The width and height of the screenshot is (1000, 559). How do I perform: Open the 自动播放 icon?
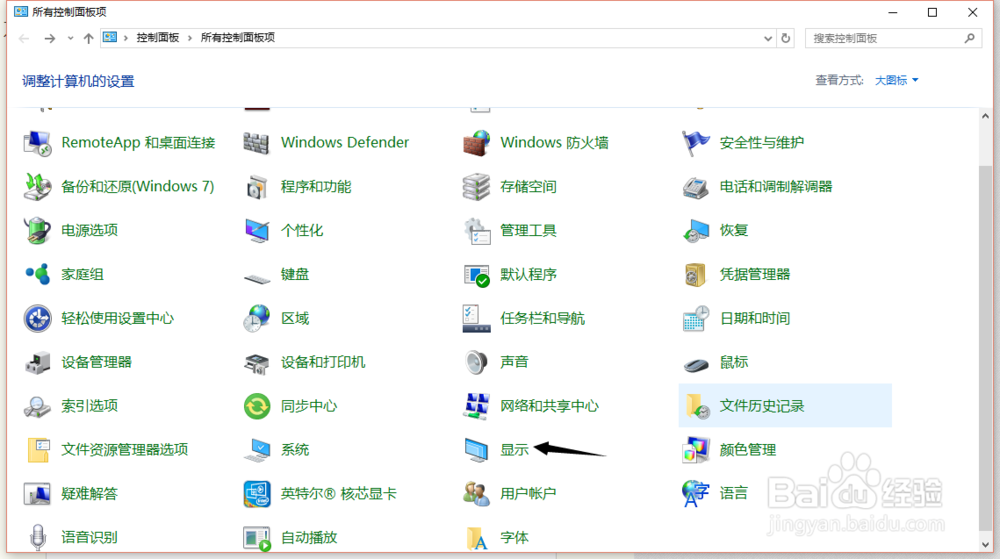pyautogui.click(x=256, y=539)
